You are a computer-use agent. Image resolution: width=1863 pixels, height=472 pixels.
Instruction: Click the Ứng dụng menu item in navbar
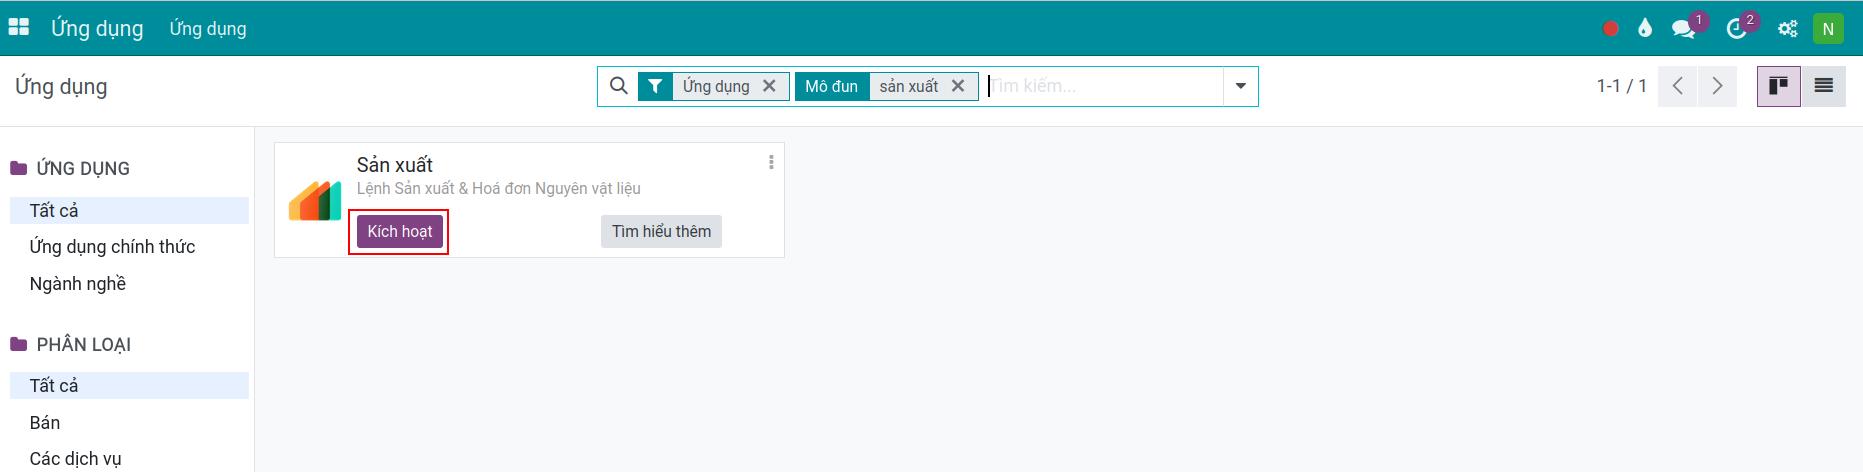pos(208,29)
